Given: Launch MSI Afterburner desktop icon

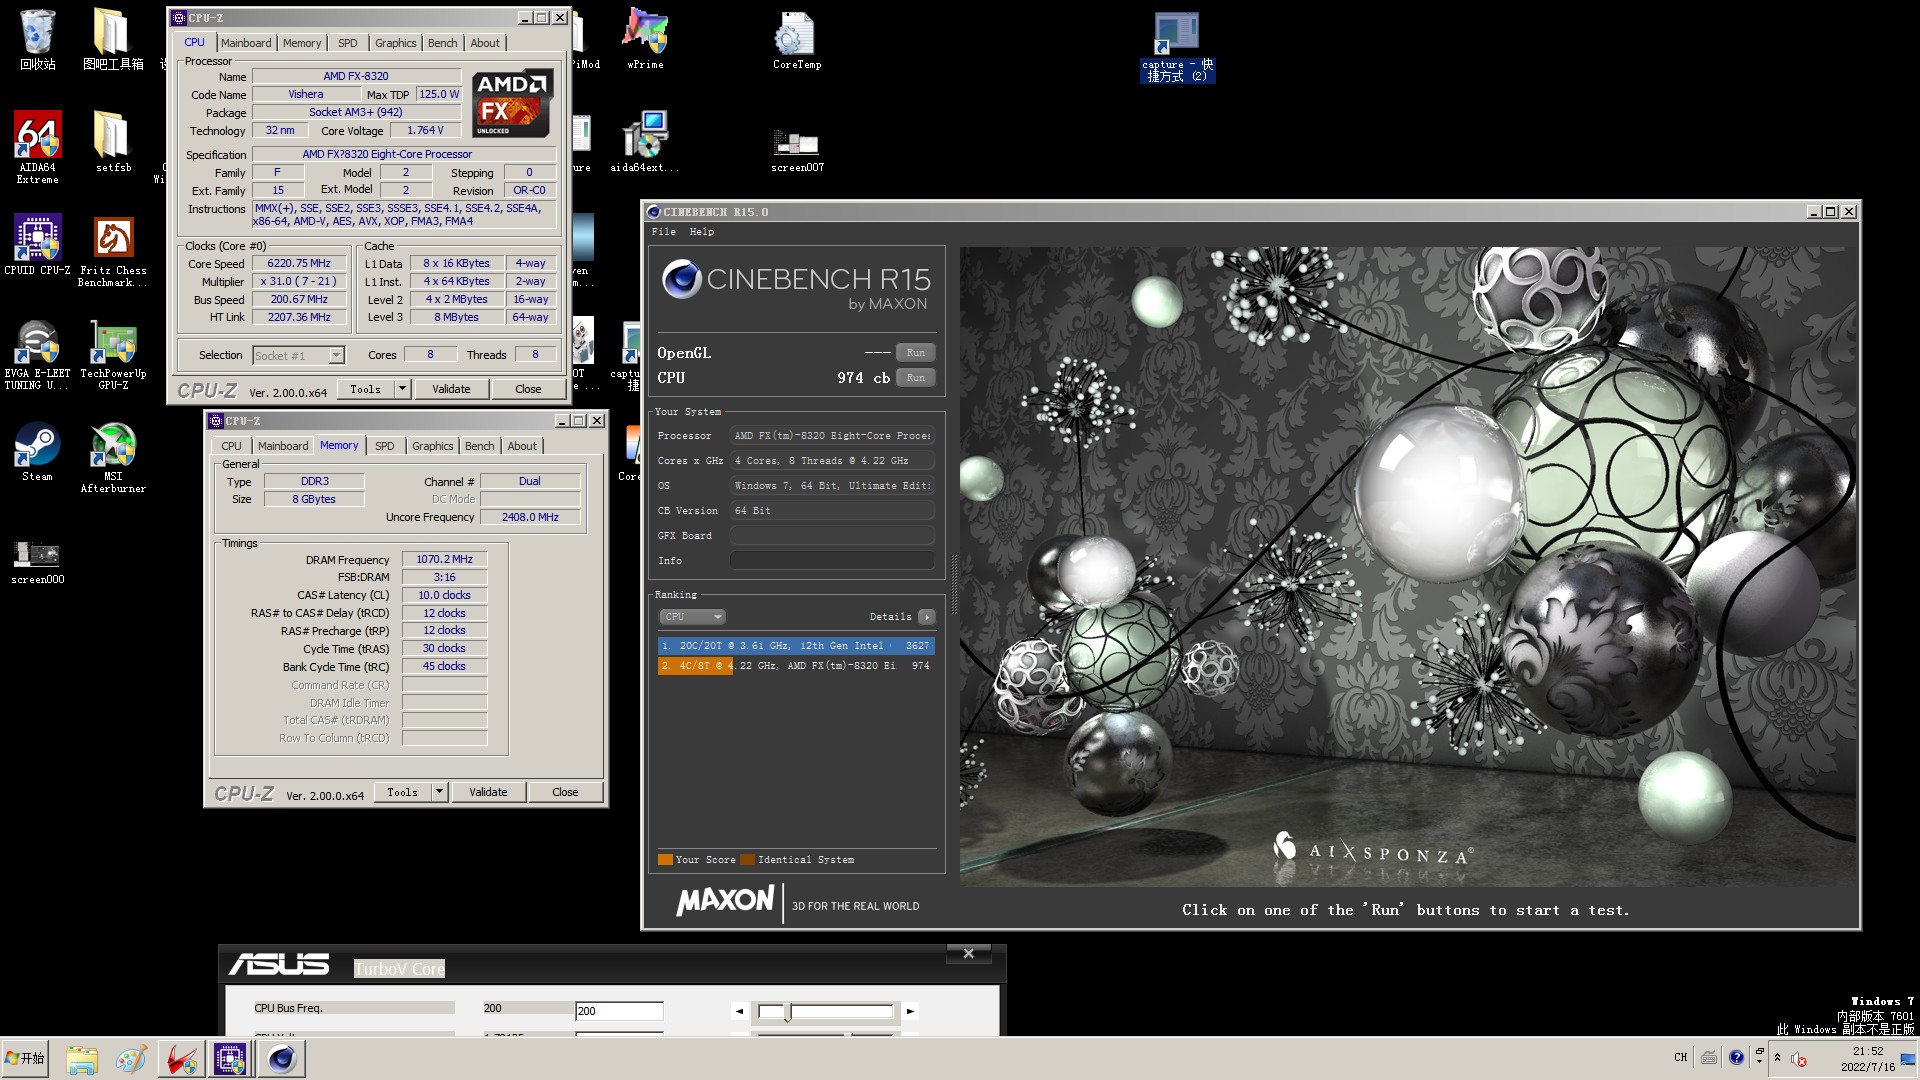Looking at the screenshot, I should click(x=113, y=458).
